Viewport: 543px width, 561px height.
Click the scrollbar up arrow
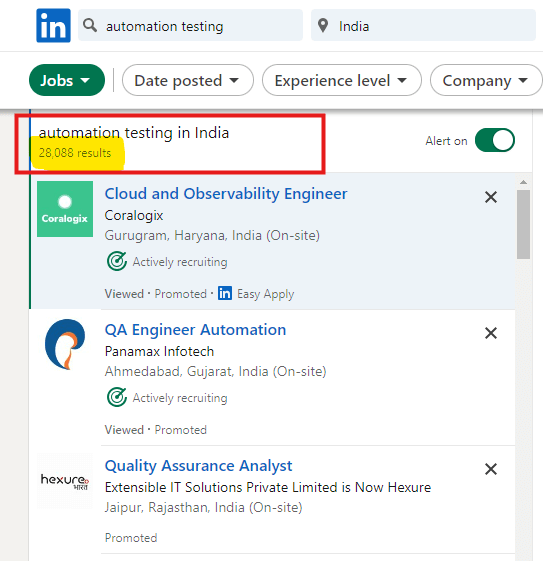click(x=523, y=182)
